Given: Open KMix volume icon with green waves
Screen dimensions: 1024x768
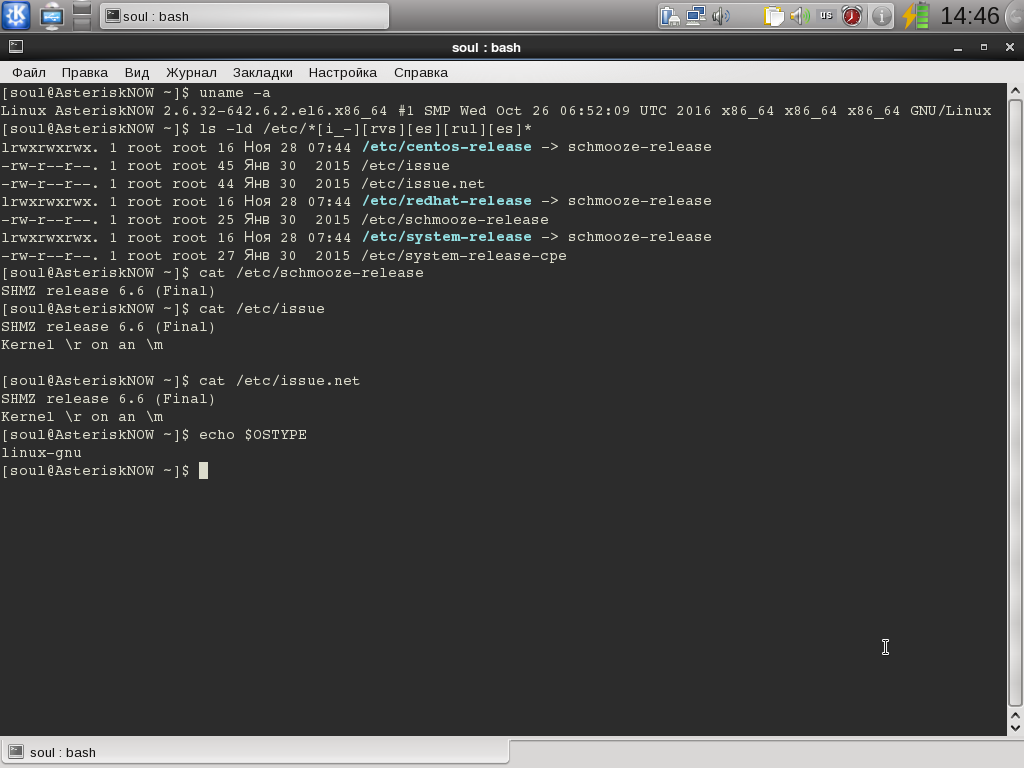Looking at the screenshot, I should [x=799, y=16].
